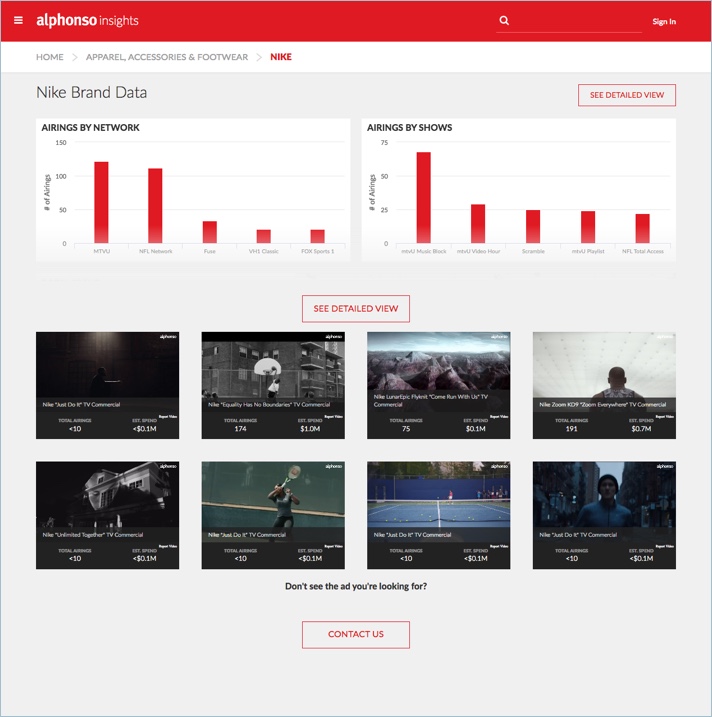Click the NFL Total Access bar

point(642,228)
